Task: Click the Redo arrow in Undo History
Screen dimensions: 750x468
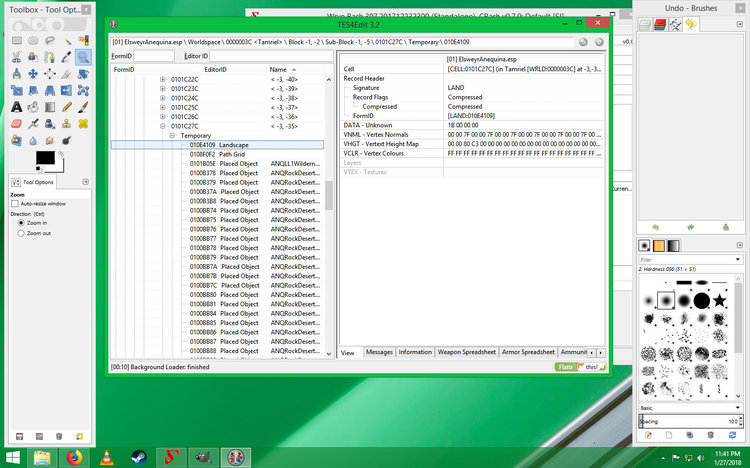Action: [691, 228]
